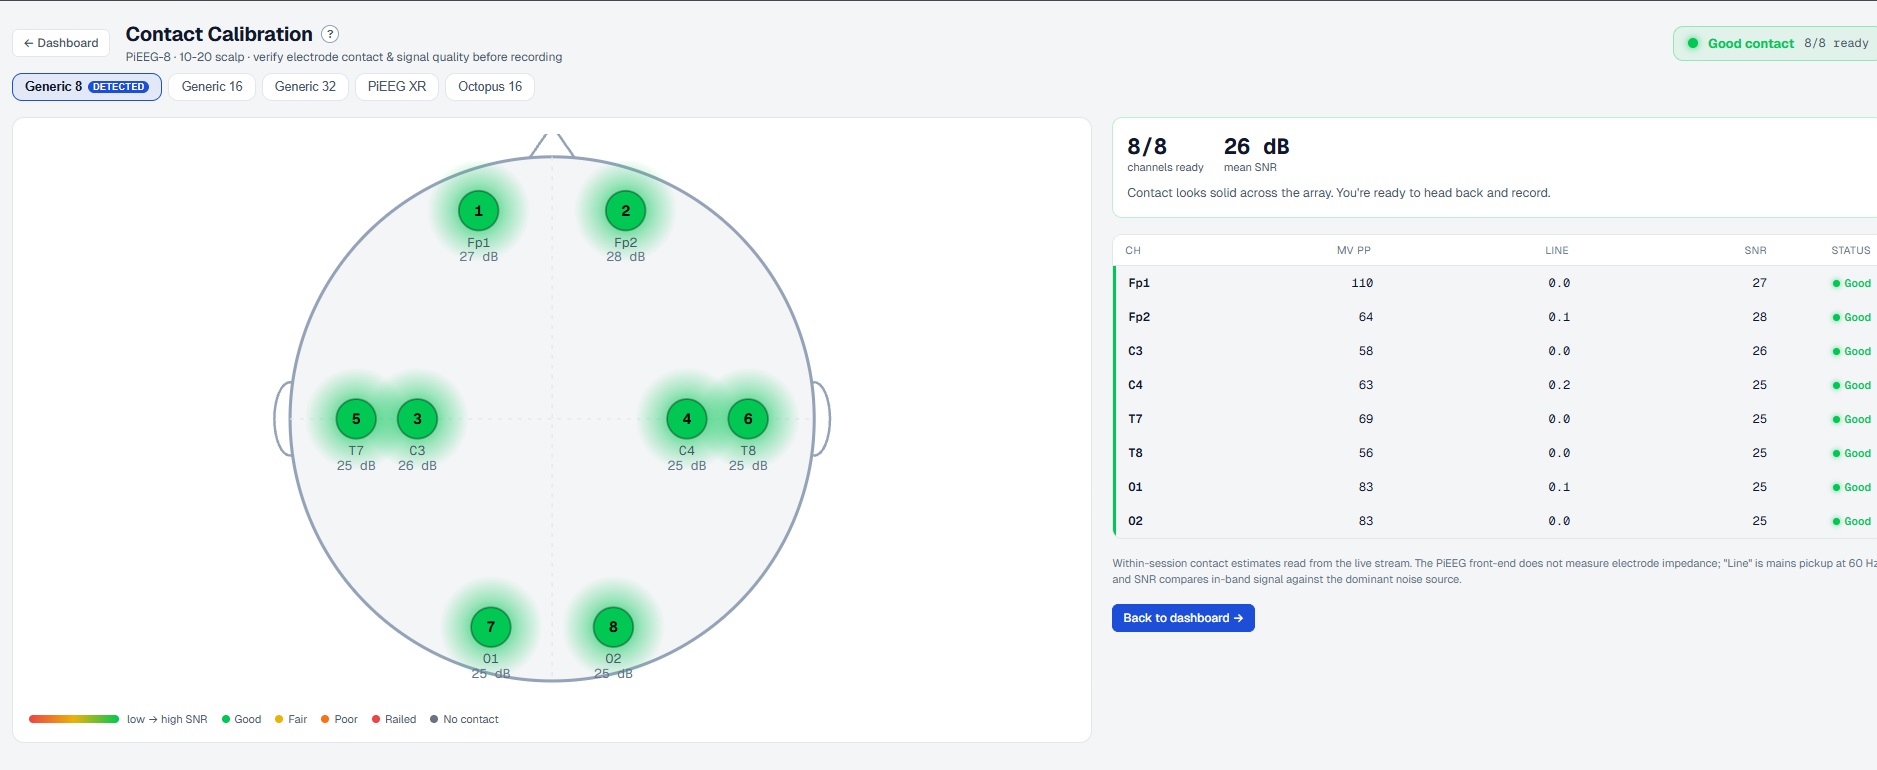Select the Fp2 row in the channel table
The image size is (1877, 770).
click(x=1495, y=317)
